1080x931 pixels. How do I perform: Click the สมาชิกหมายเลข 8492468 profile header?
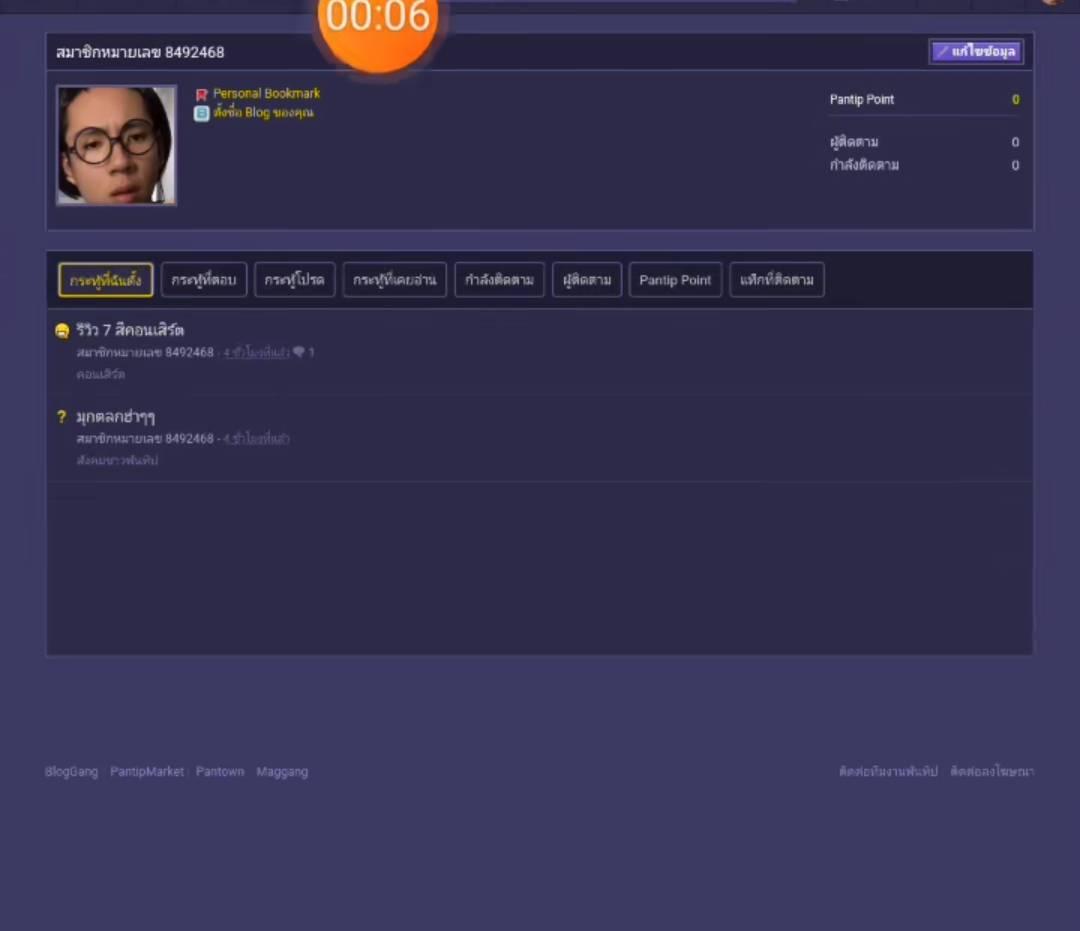140,52
